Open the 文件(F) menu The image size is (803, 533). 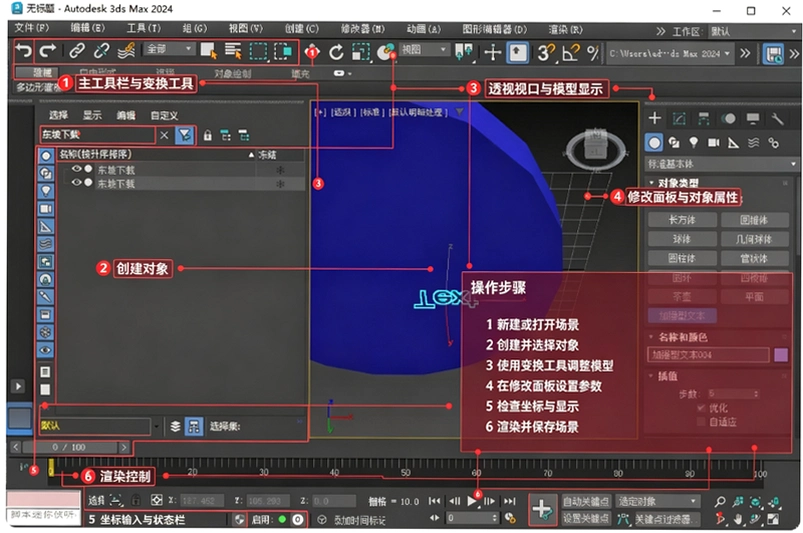[x=32, y=28]
